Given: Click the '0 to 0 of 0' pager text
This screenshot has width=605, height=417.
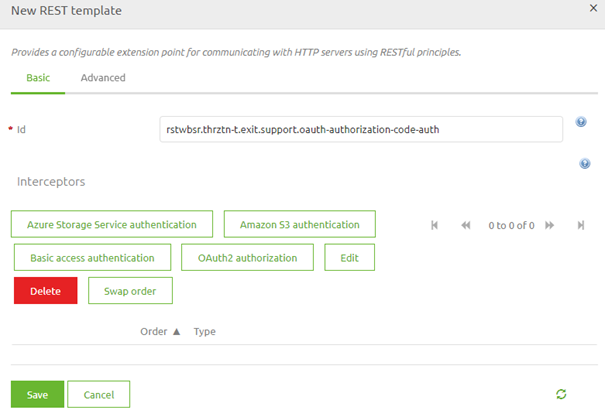Looking at the screenshot, I should click(x=511, y=225).
